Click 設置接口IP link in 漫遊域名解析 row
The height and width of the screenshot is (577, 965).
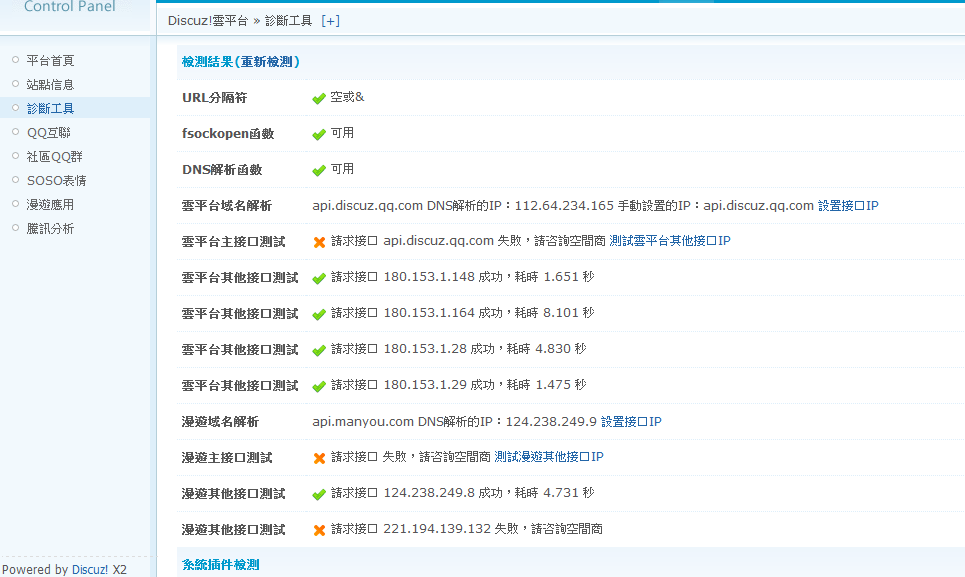(x=631, y=421)
